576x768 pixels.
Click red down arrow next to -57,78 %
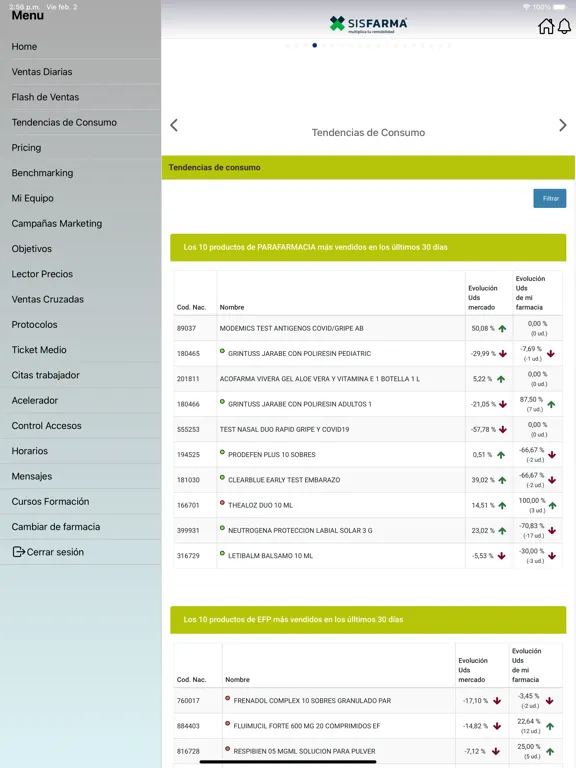[x=503, y=430]
